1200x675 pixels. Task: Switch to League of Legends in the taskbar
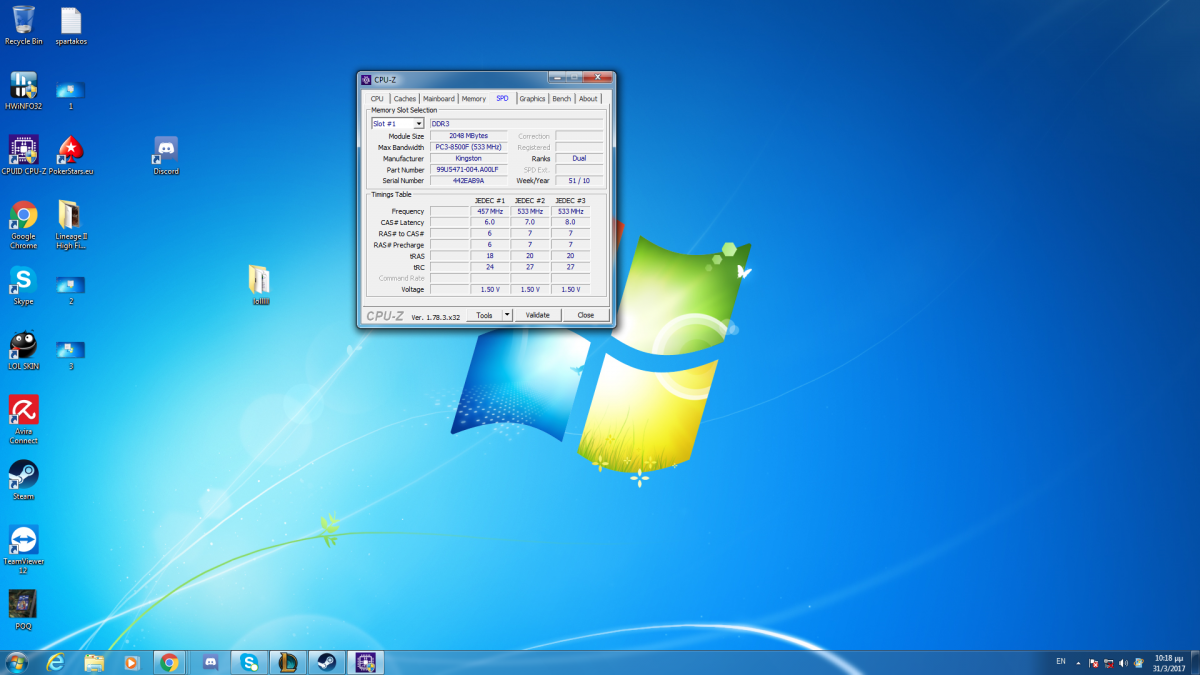tap(288, 662)
